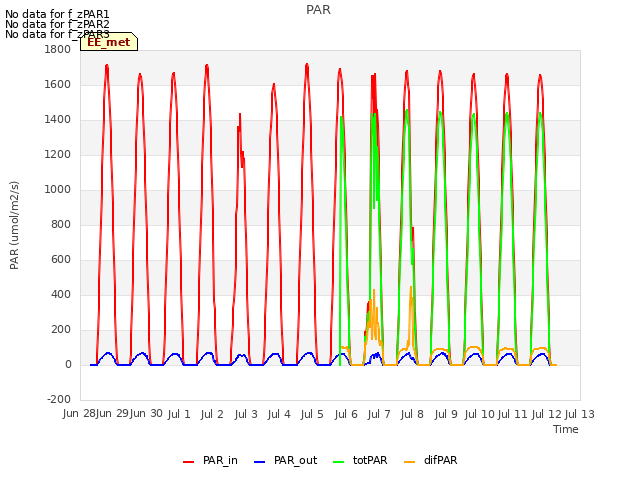Click the Jul 9 x-axis date label
This screenshot has width=640, height=480.
446,414
